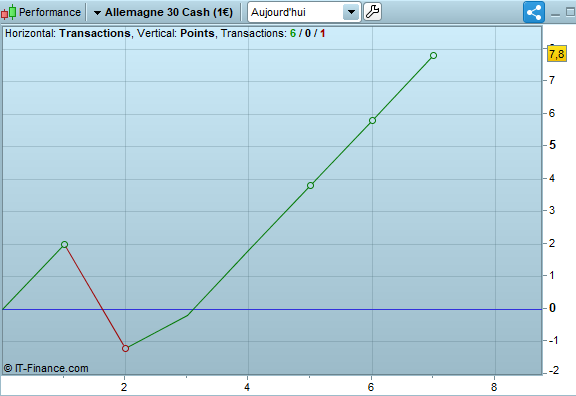This screenshot has height=396, width=576.
Task: Select the green point at transaction 1
Action: [64, 245]
